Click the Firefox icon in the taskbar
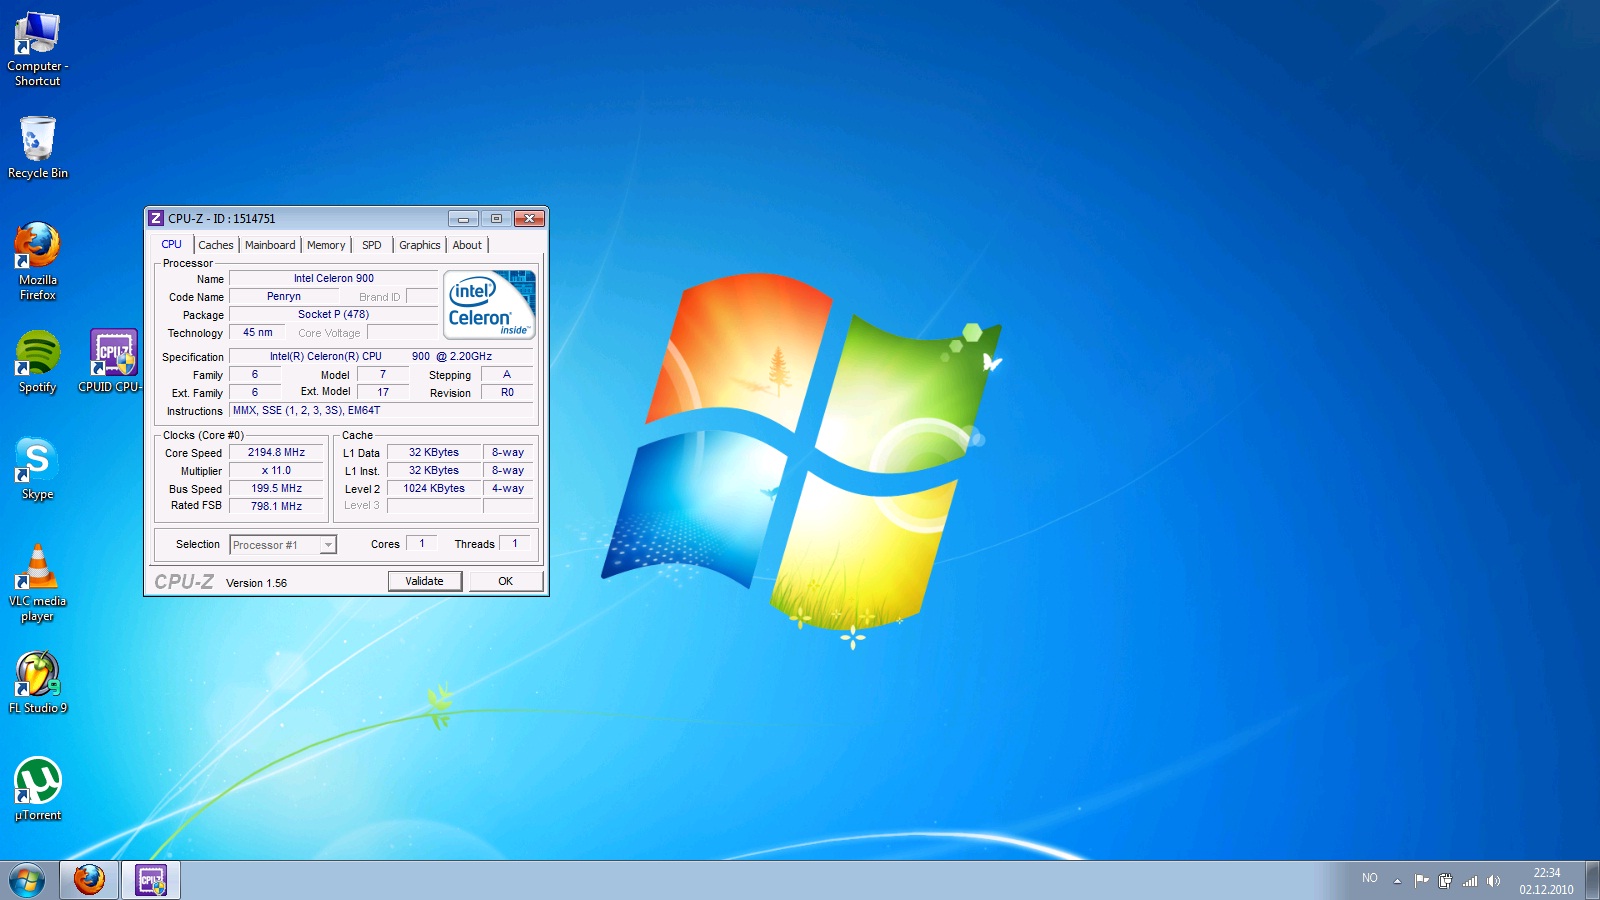The image size is (1600, 900). (x=89, y=880)
